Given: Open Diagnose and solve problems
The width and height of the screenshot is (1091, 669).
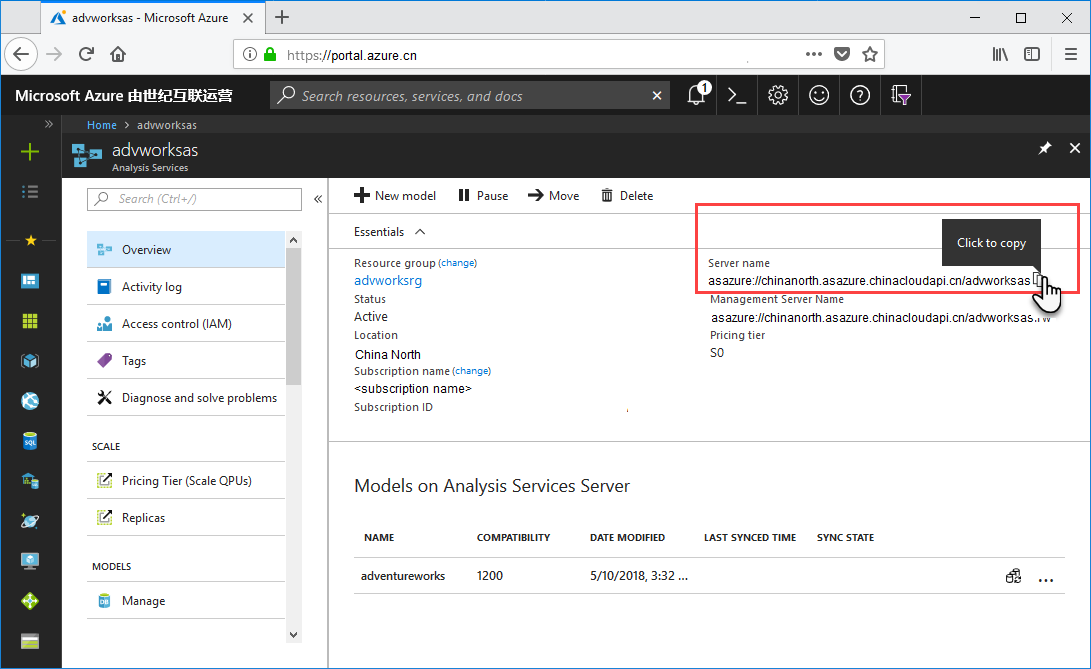Looking at the screenshot, I should point(186,398).
